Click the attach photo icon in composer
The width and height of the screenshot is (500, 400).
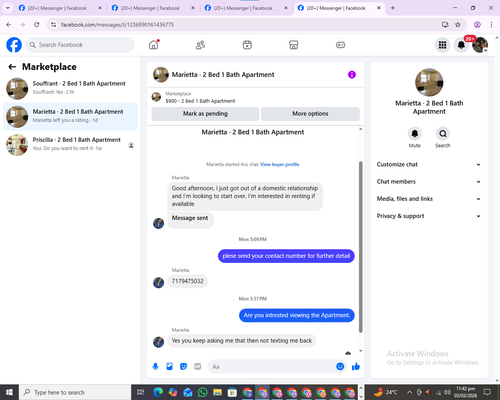169,367
